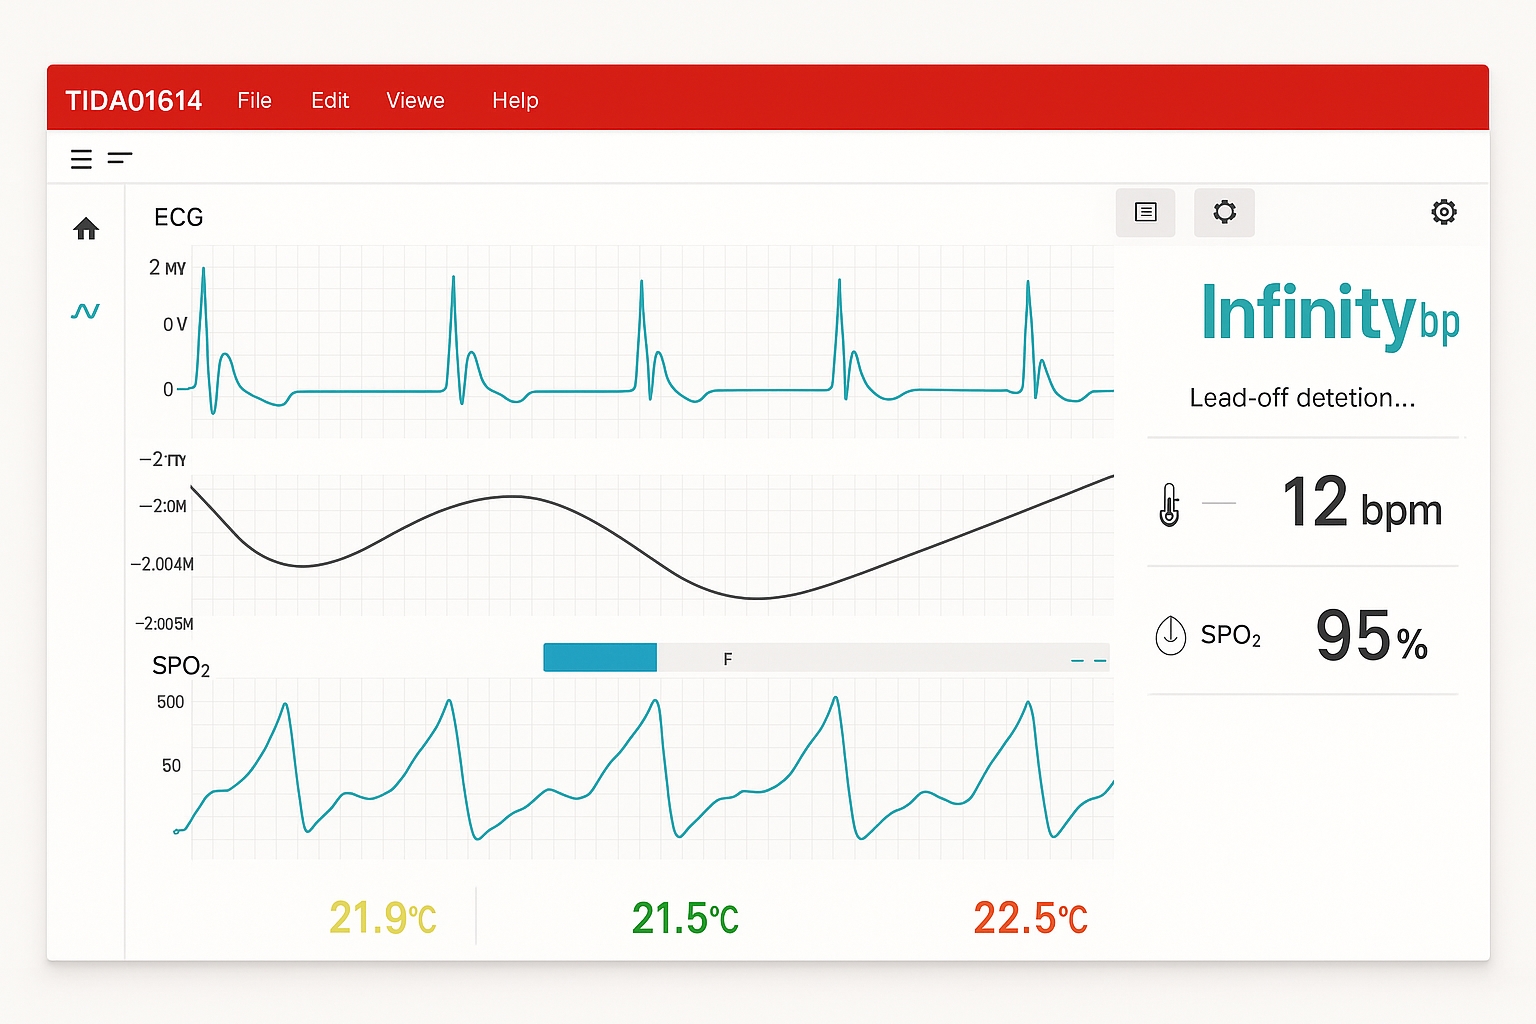1536x1024 pixels.
Task: Open the highlighted gear settings above Infinity bp
Action: [1224, 212]
